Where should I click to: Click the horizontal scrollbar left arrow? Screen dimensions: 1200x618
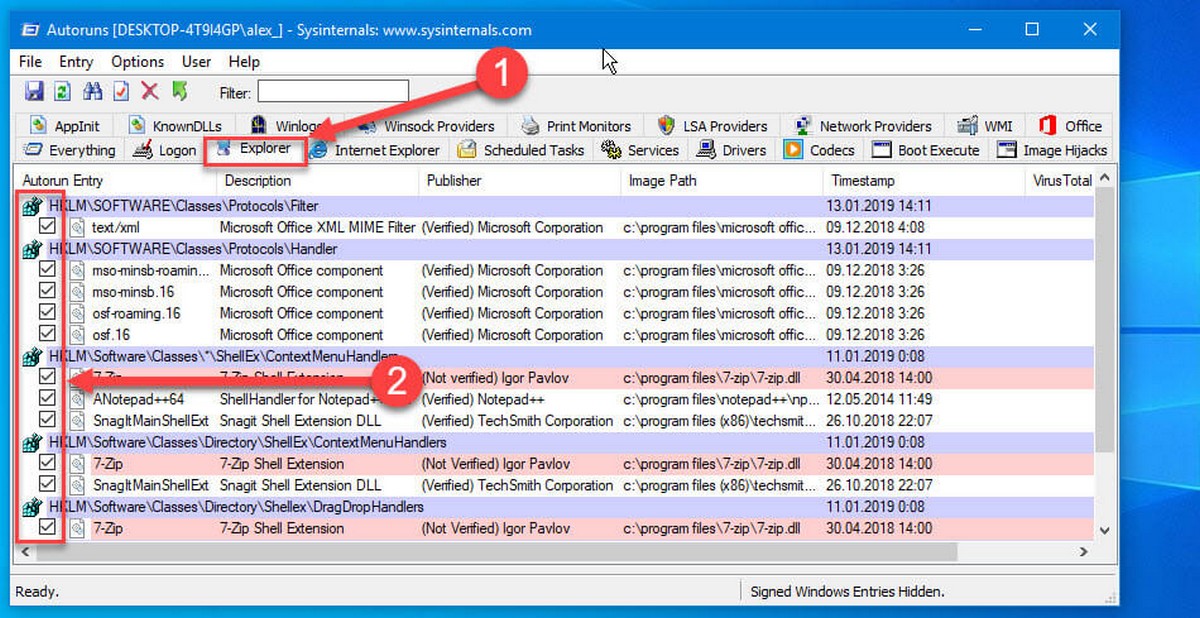[x=25, y=551]
